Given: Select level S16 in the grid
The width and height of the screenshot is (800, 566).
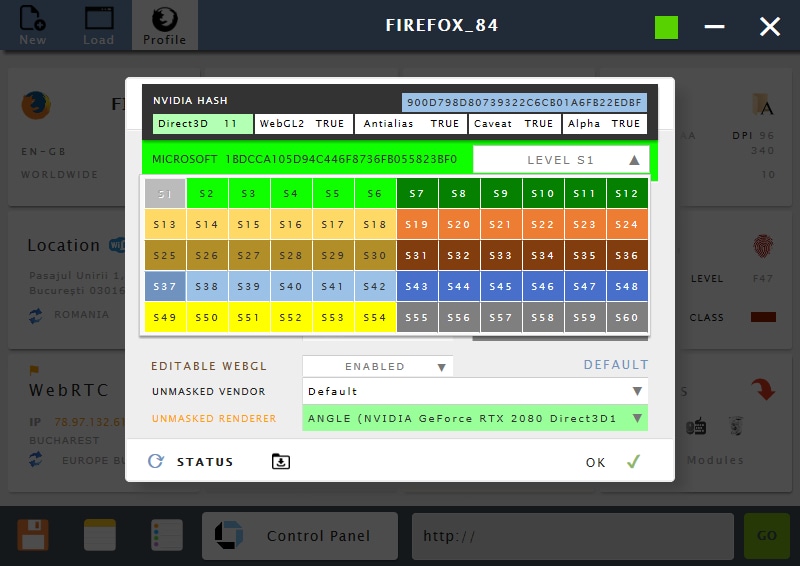Looking at the screenshot, I should pyautogui.click(x=291, y=225).
